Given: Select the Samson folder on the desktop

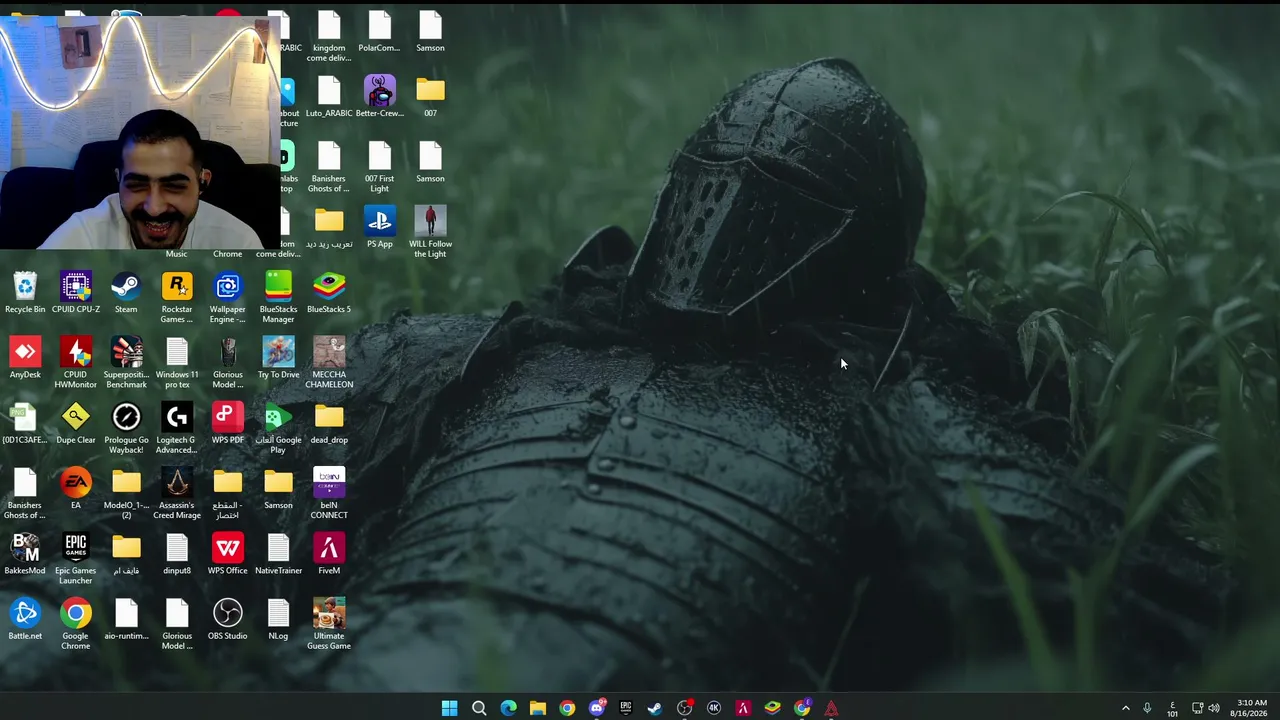Looking at the screenshot, I should click(278, 489).
